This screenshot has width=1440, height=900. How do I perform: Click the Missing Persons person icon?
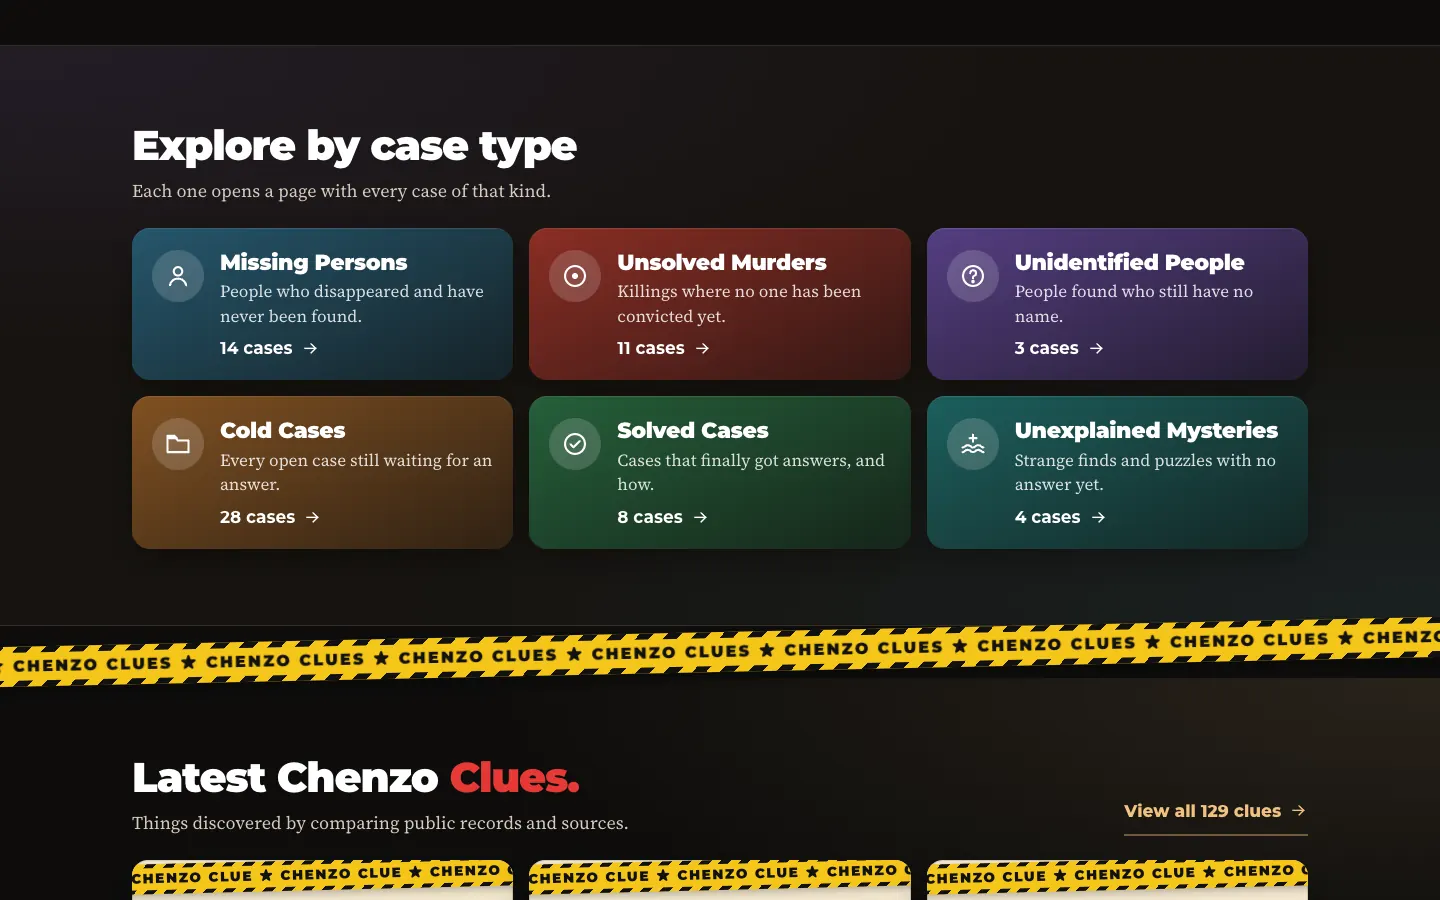(x=178, y=276)
